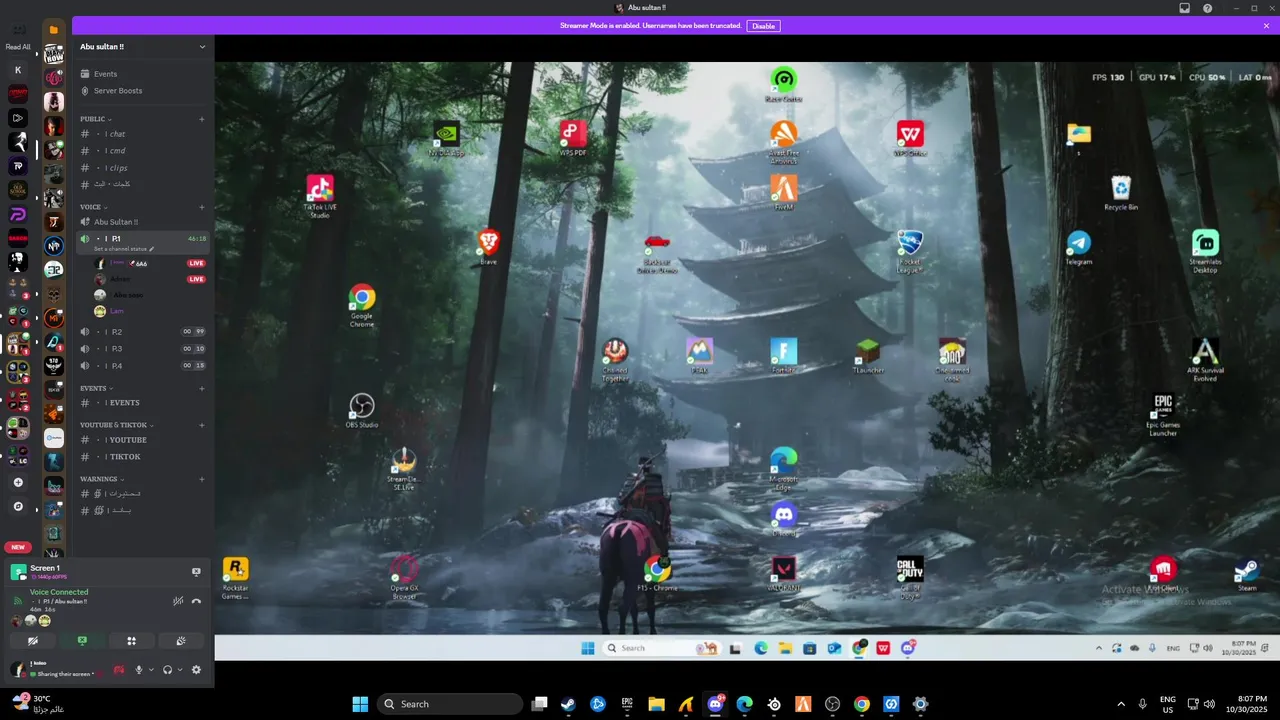
Task: Click TikTok LIVE Studio icon in shared stream
Action: click(x=320, y=188)
